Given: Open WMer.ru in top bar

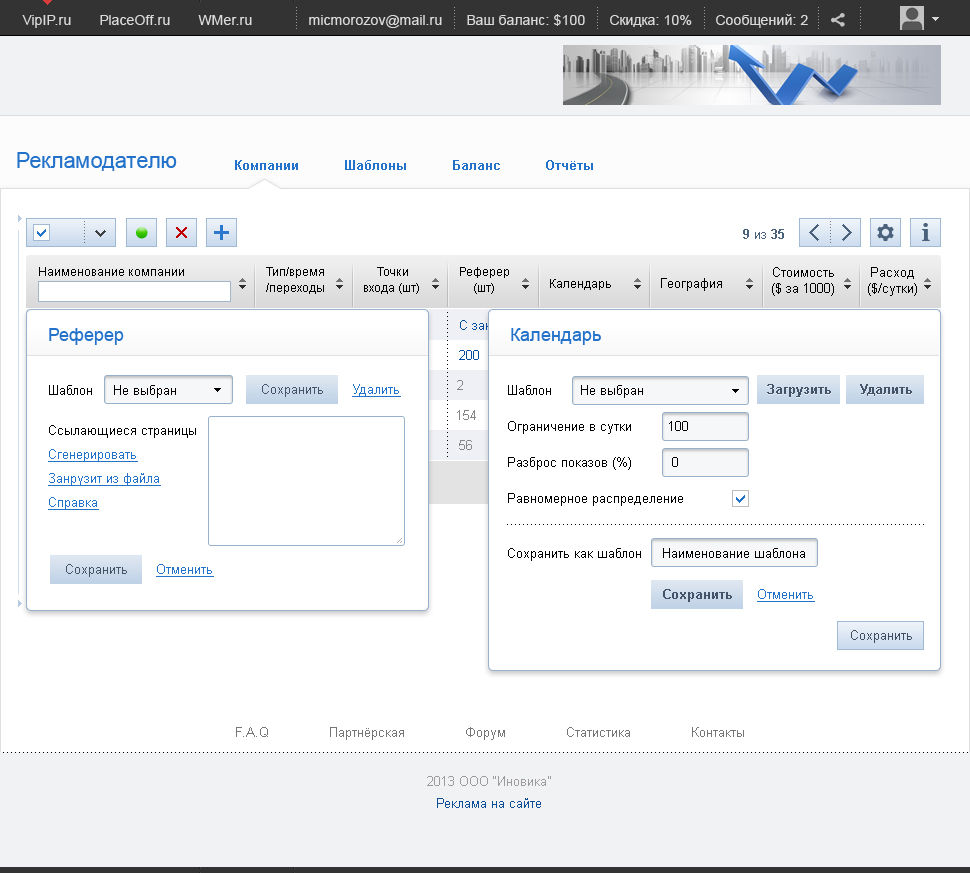Looking at the screenshot, I should click(x=225, y=20).
